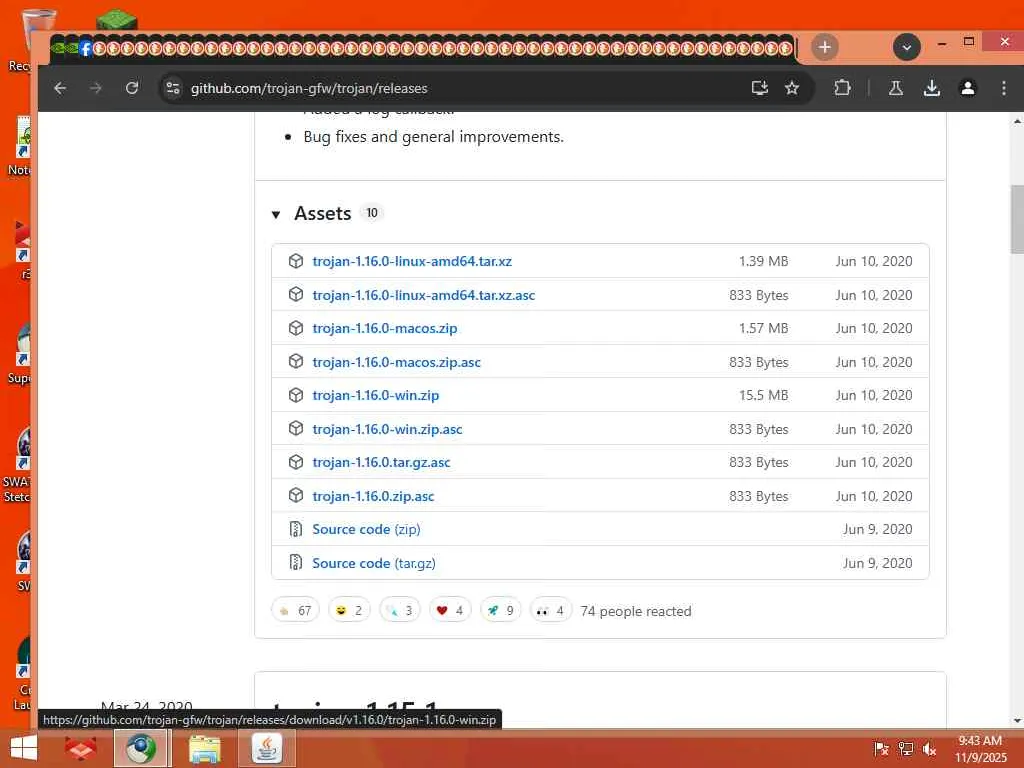The height and width of the screenshot is (768, 1024).
Task: Click the muted volume tray icon
Action: coord(929,748)
